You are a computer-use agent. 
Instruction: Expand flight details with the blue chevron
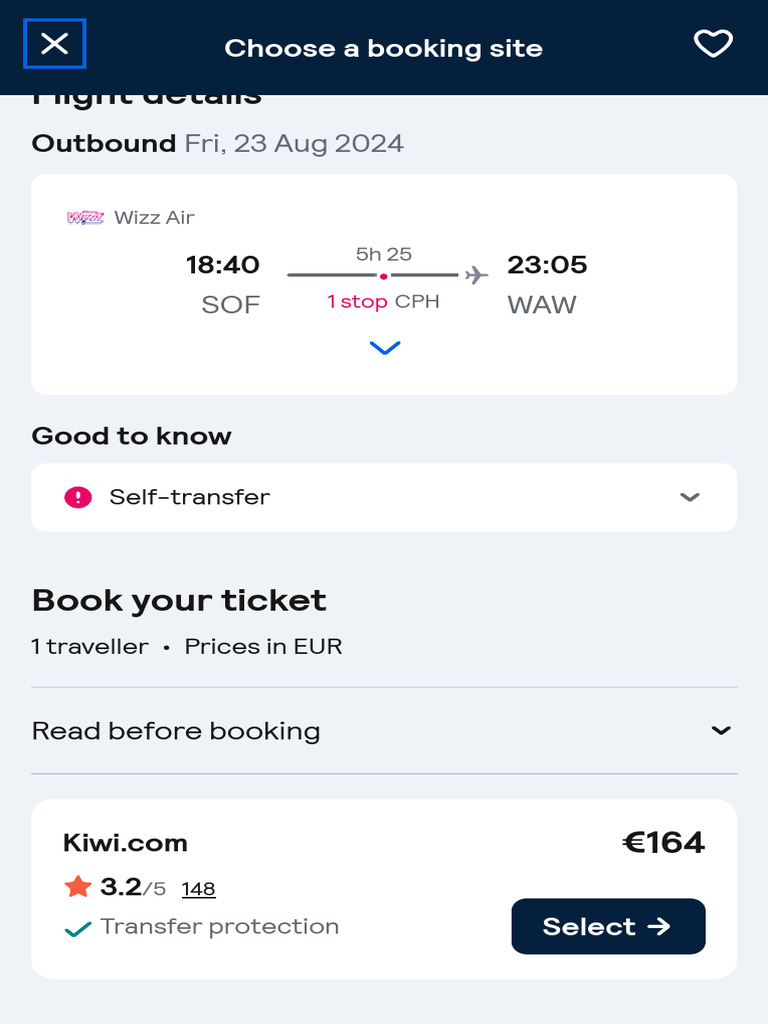point(385,348)
